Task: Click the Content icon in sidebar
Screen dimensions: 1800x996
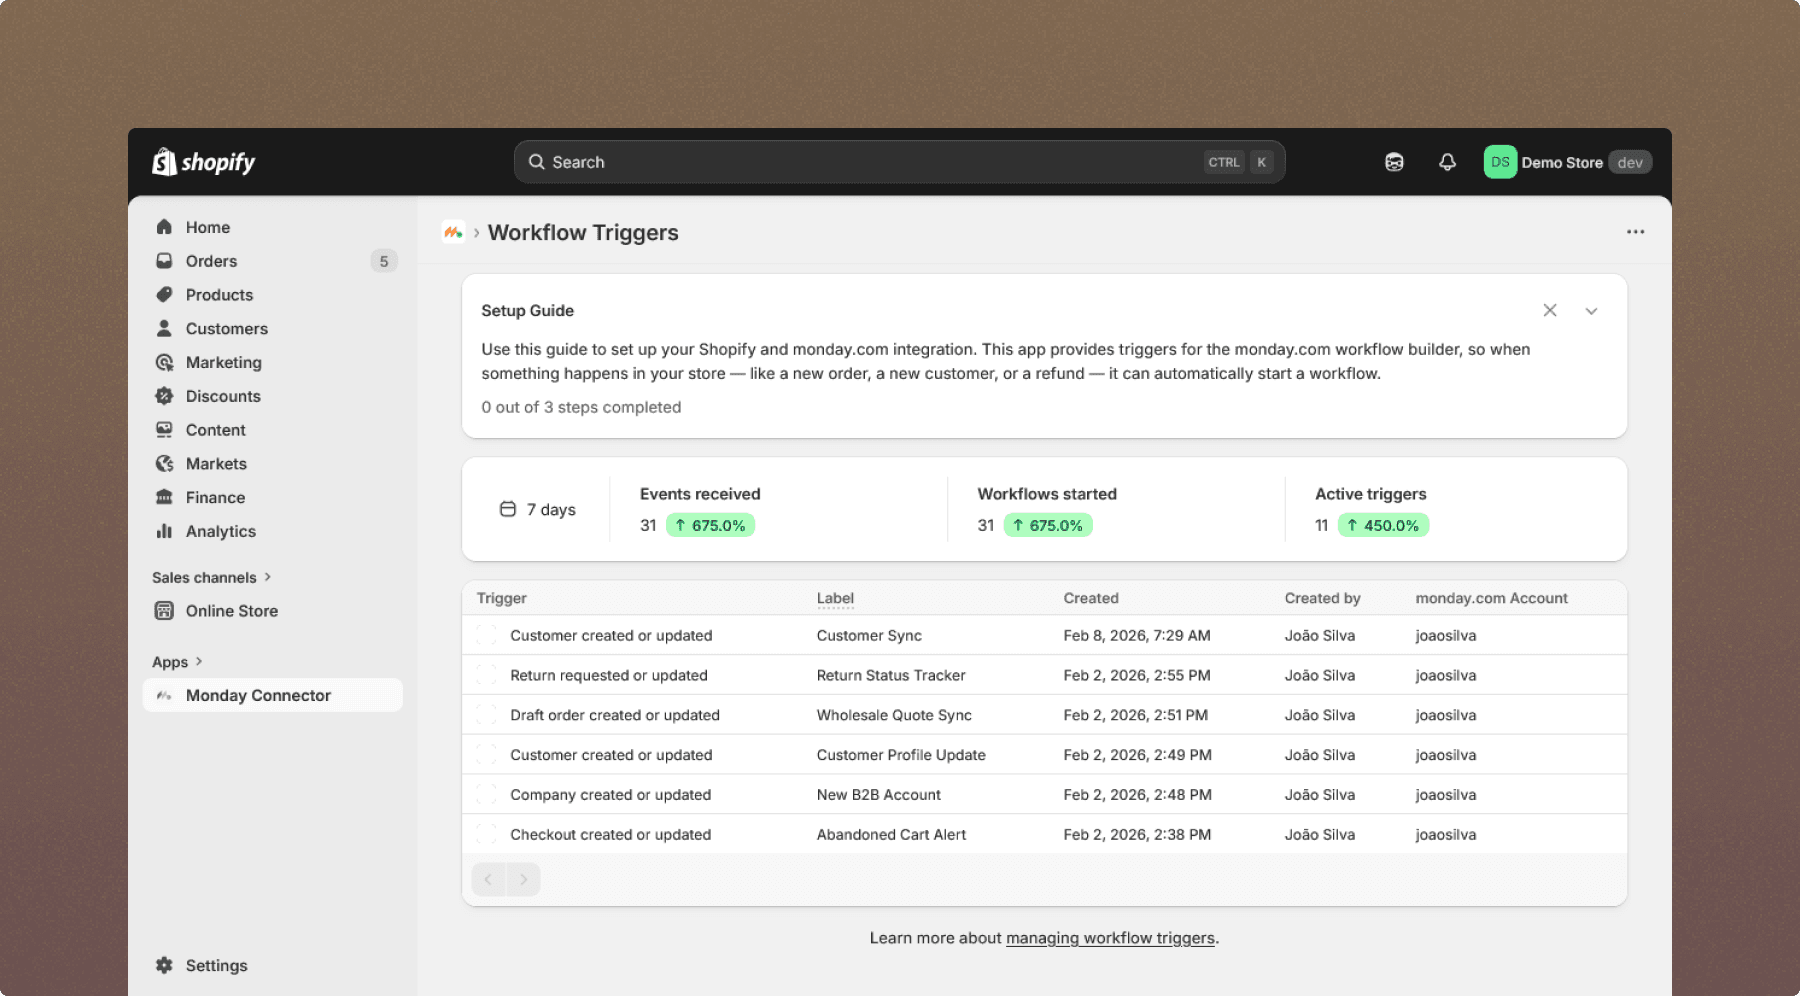Action: point(164,430)
